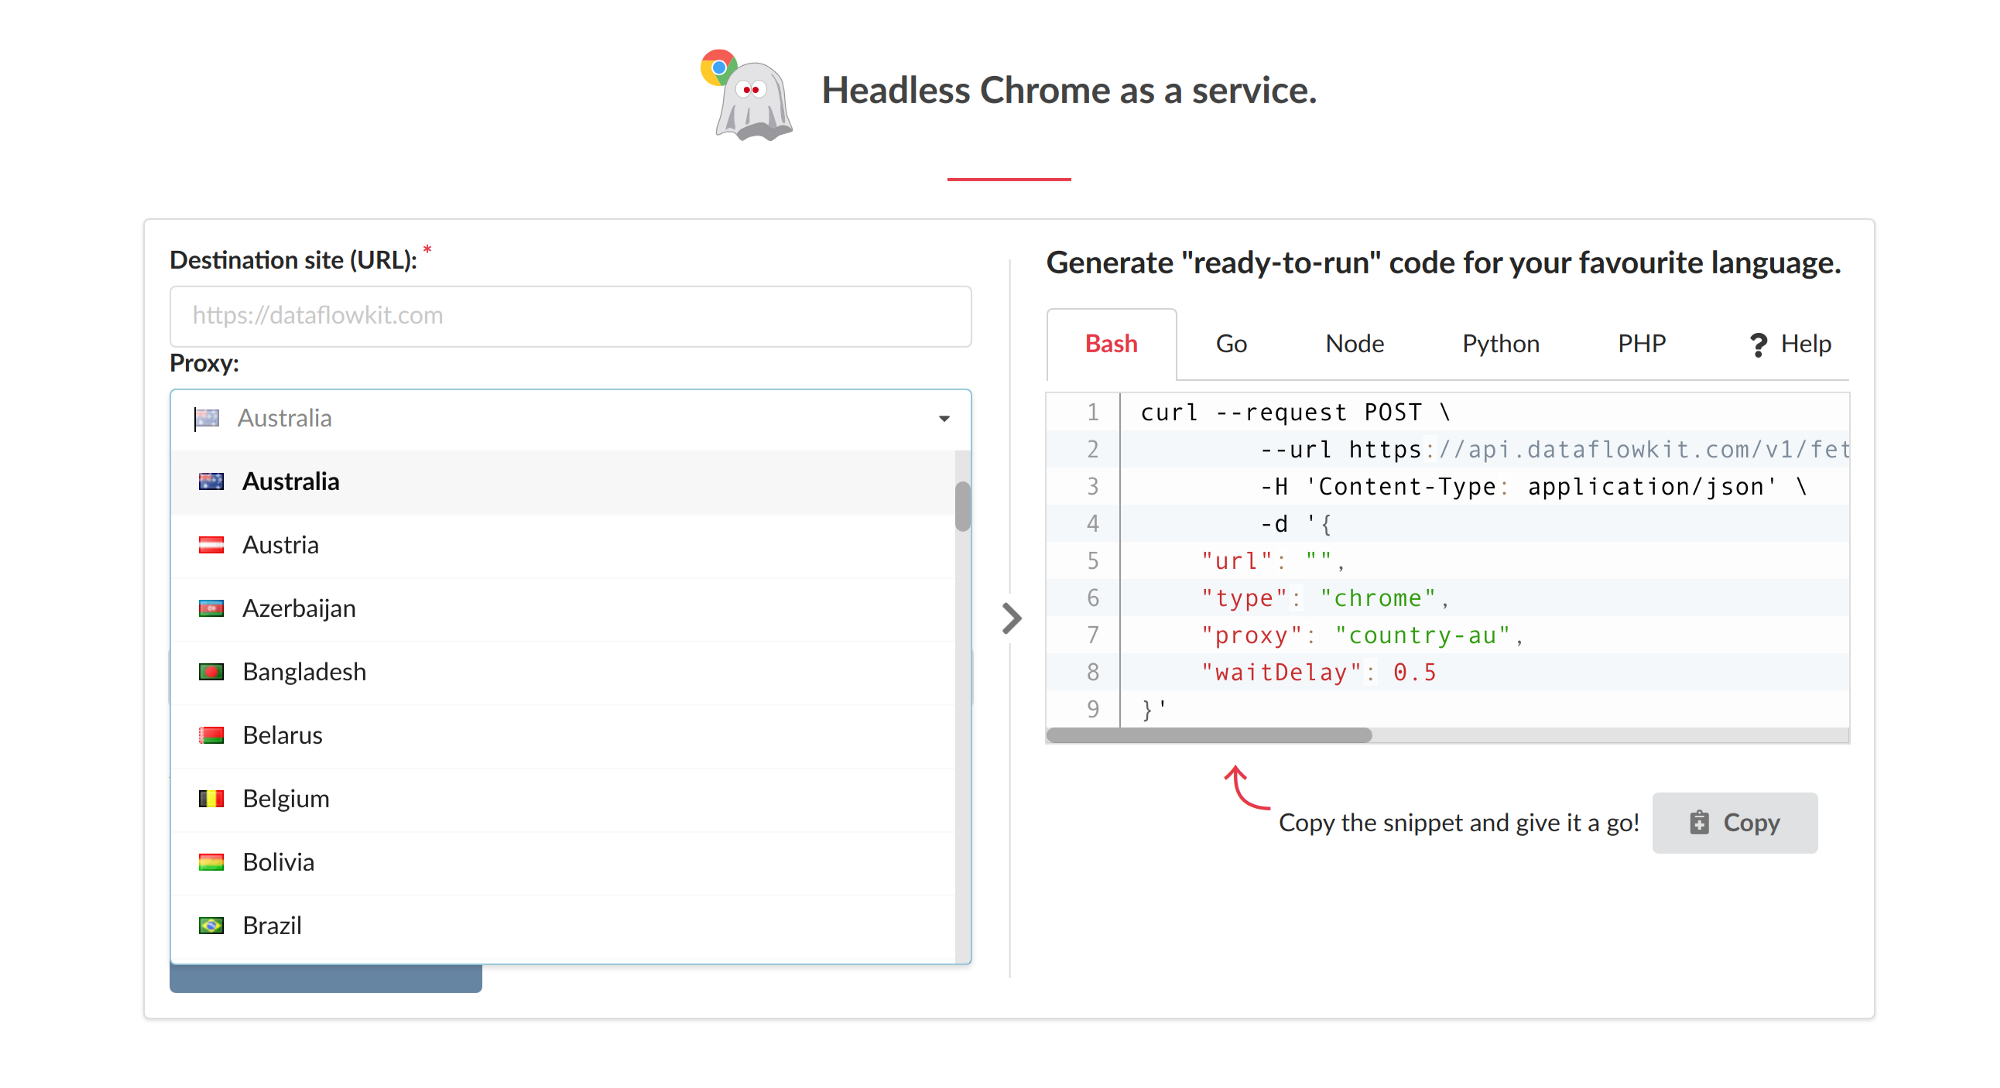Choose Bolivia proxy option
2000x1088 pixels.
click(279, 862)
